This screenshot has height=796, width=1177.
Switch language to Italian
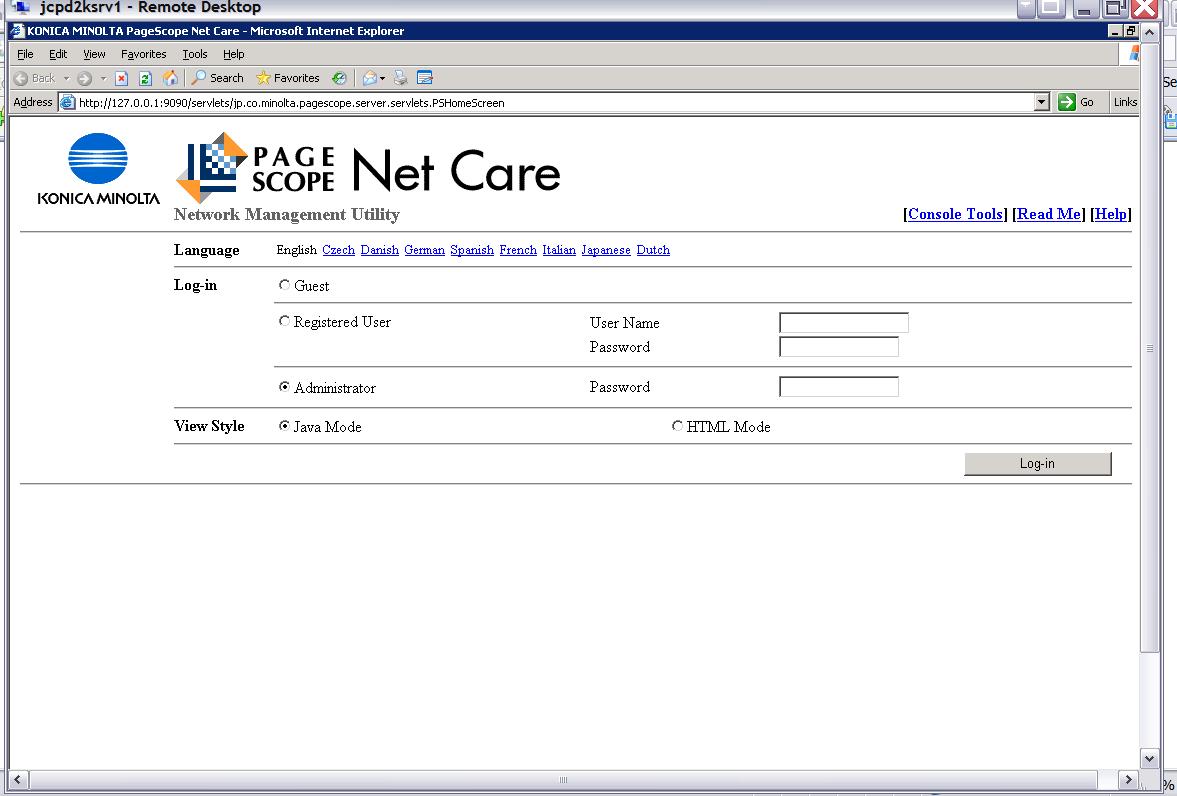click(x=558, y=250)
